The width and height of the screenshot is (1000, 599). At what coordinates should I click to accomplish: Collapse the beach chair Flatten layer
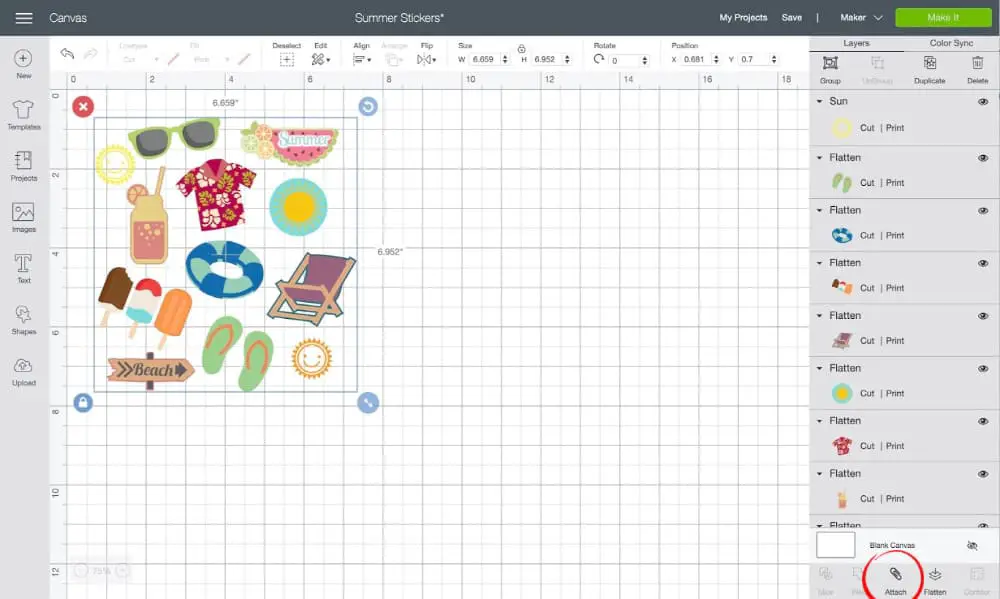tap(820, 316)
